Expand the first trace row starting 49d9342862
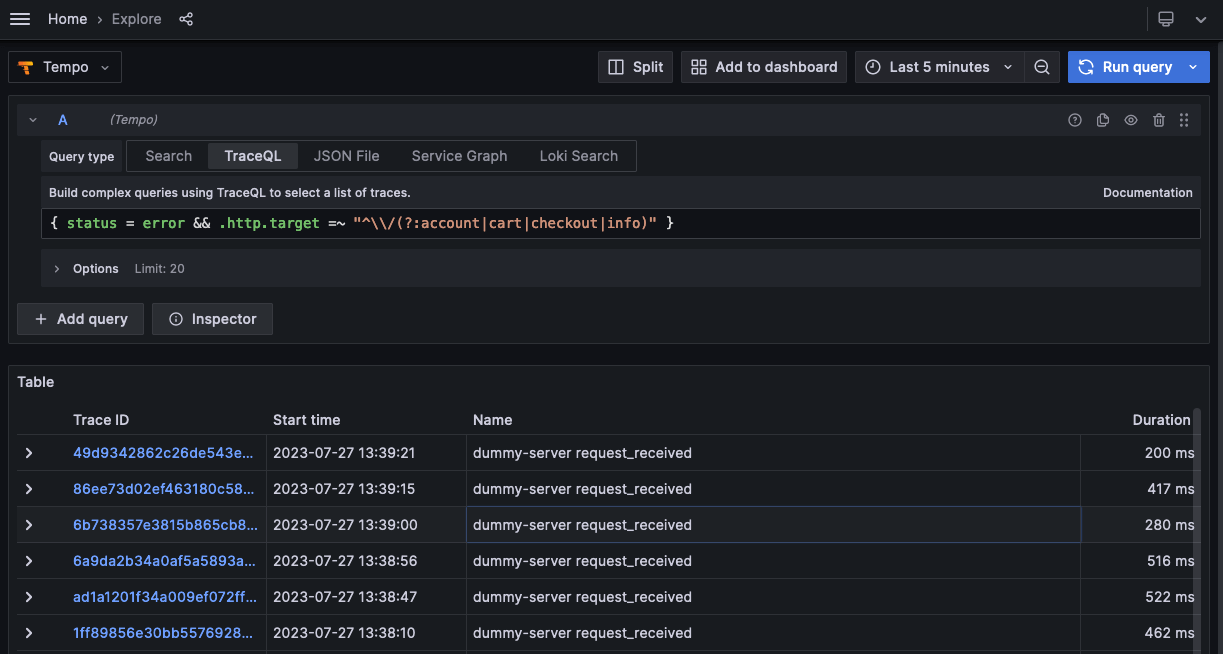Viewport: 1223px width, 654px height. (x=28, y=452)
